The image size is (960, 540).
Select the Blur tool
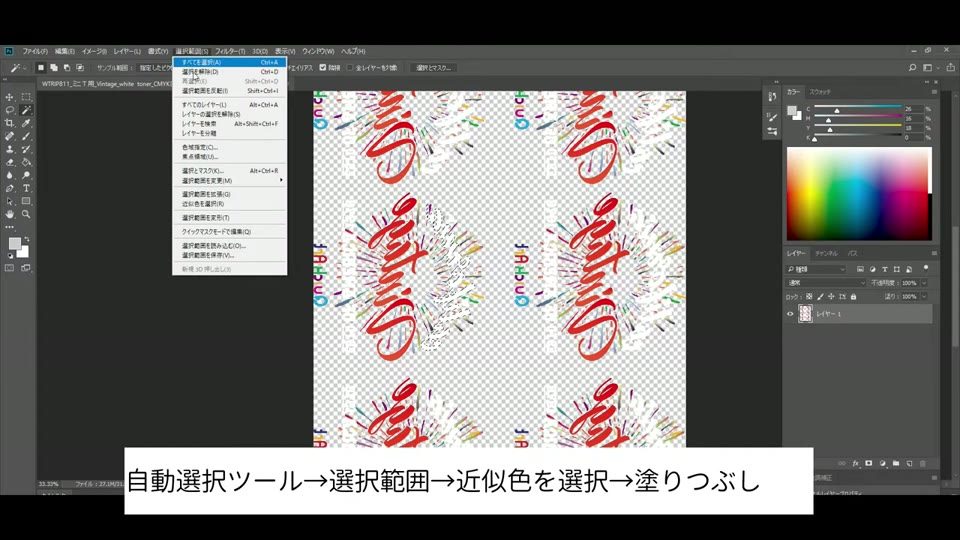click(x=9, y=175)
